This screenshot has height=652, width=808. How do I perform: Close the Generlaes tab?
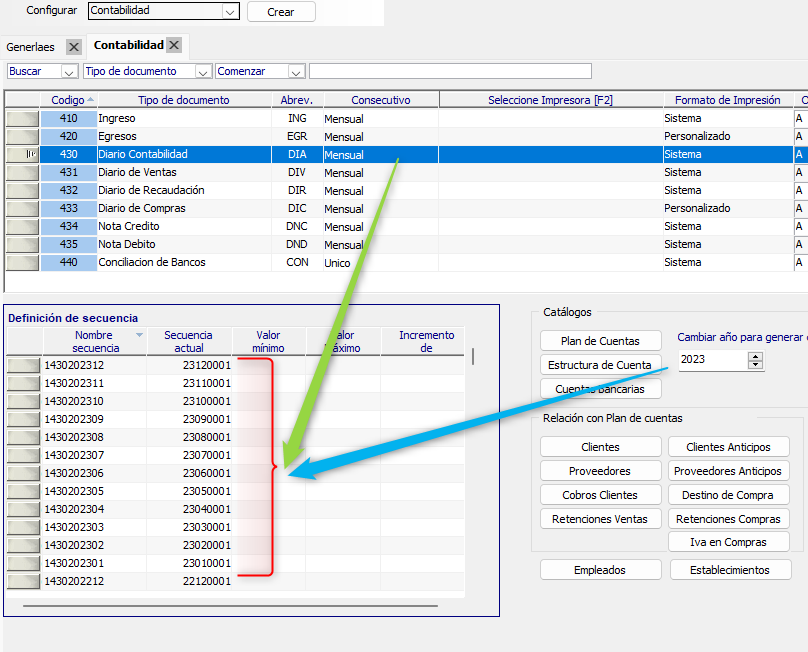click(x=73, y=47)
